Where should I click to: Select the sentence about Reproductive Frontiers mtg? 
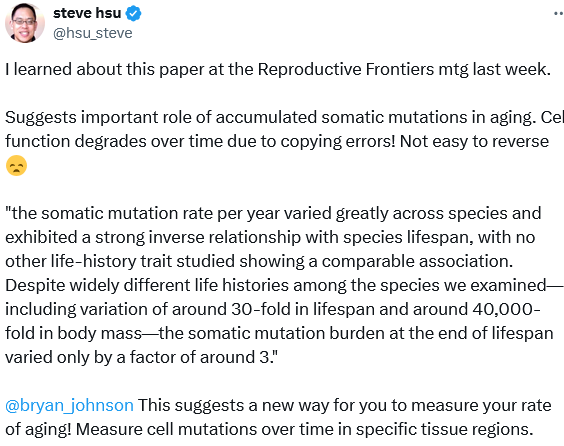pyautogui.click(x=278, y=69)
